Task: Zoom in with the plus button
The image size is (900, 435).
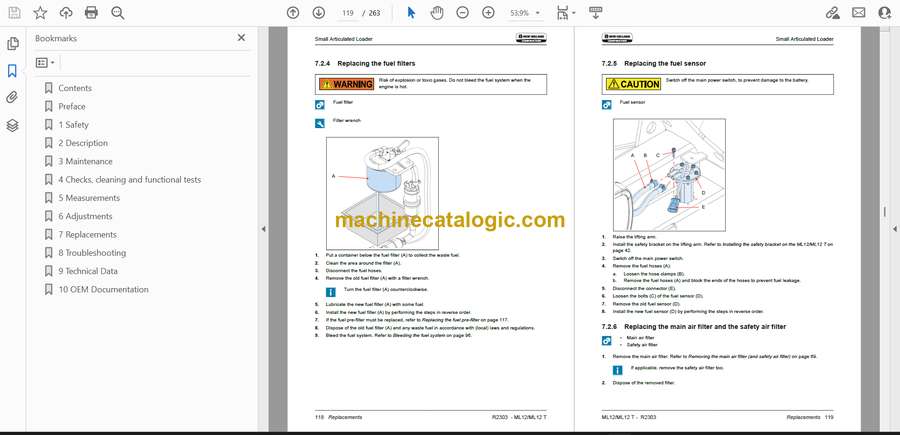Action: (x=488, y=13)
